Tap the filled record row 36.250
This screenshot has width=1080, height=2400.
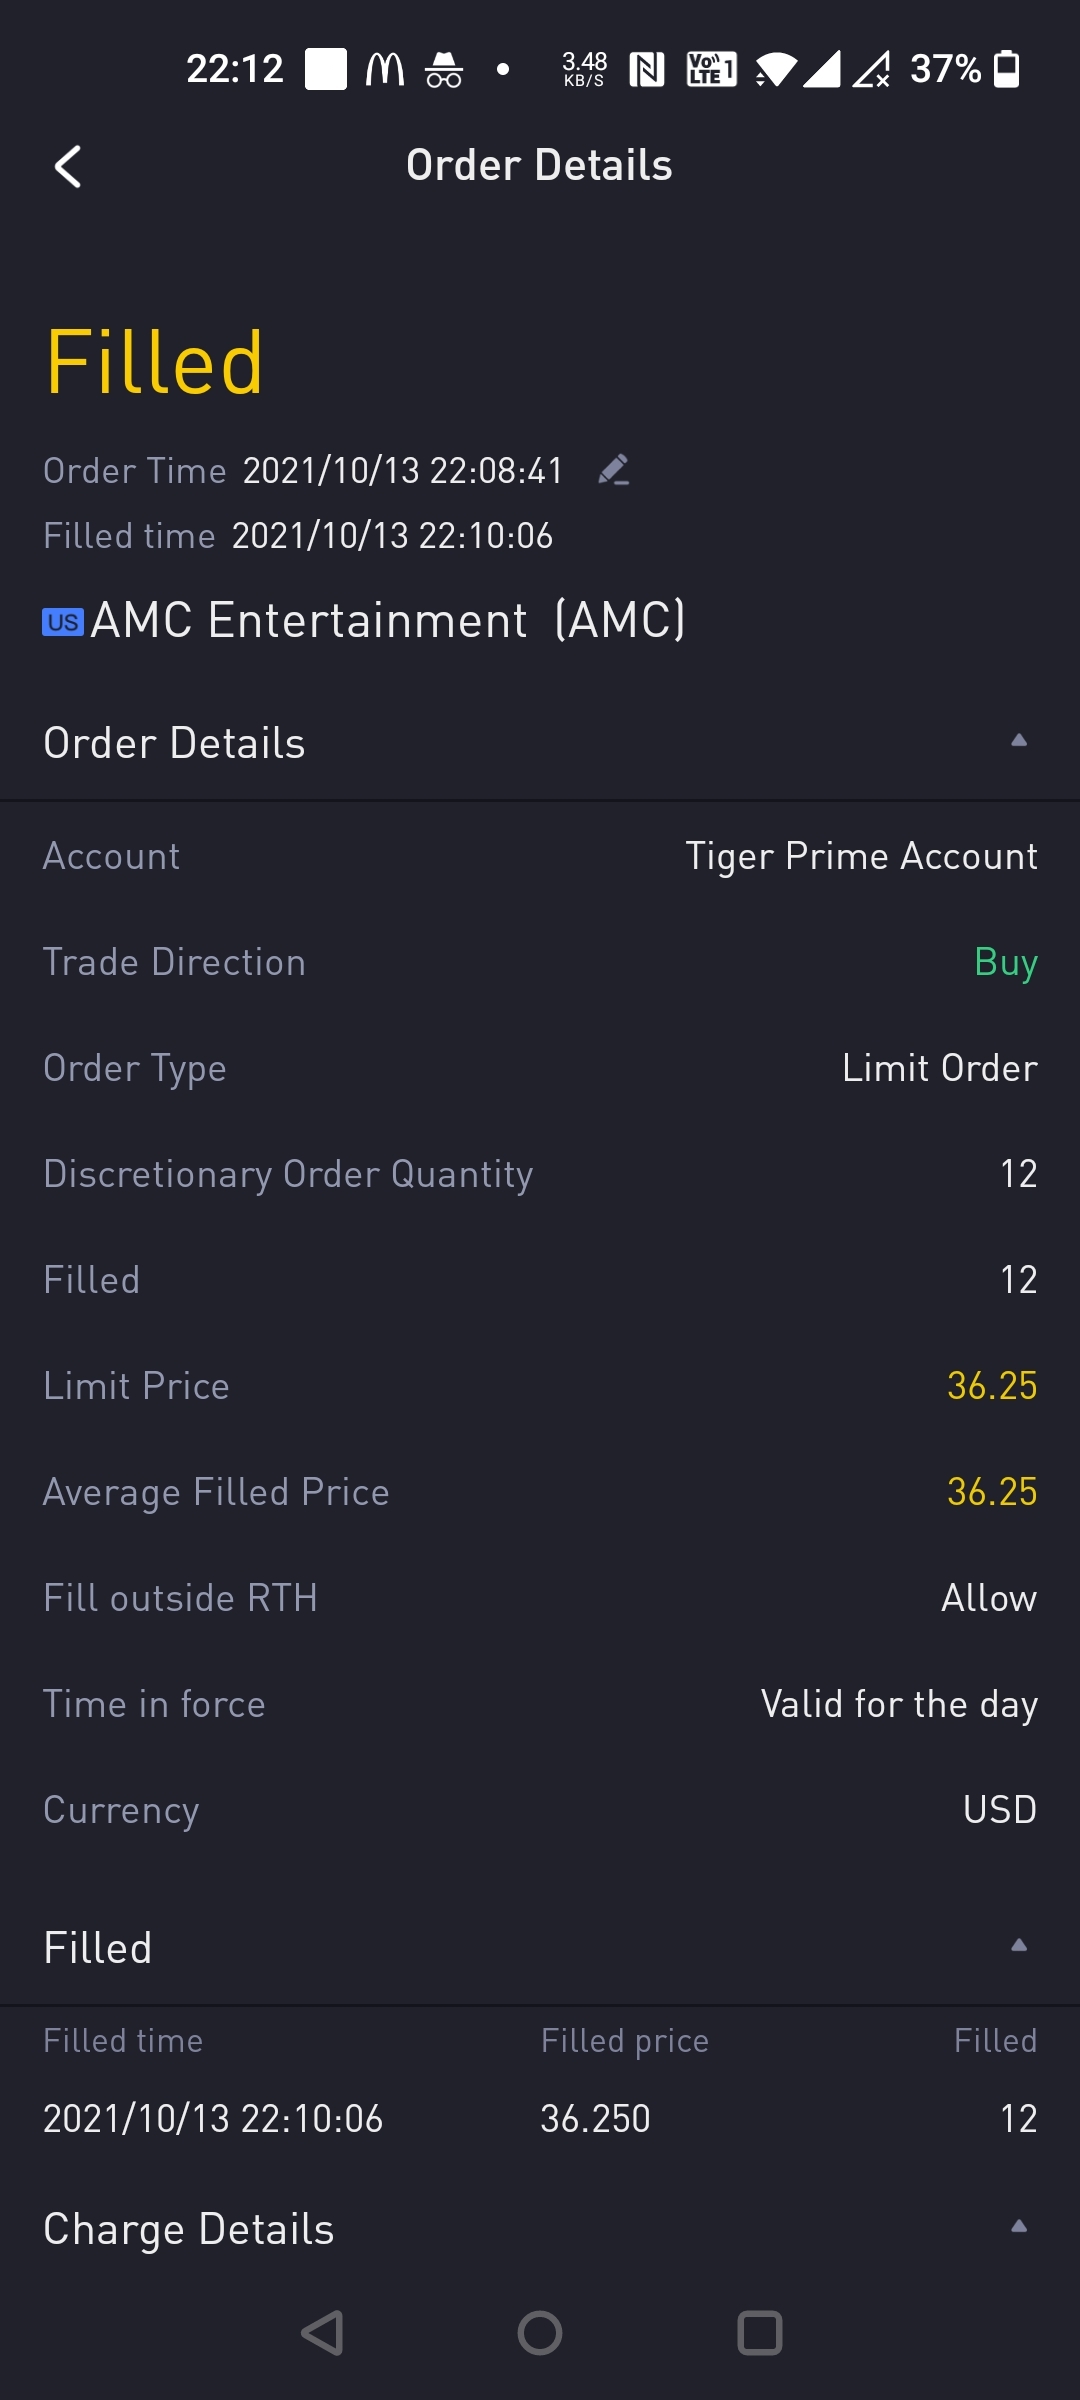point(540,2118)
